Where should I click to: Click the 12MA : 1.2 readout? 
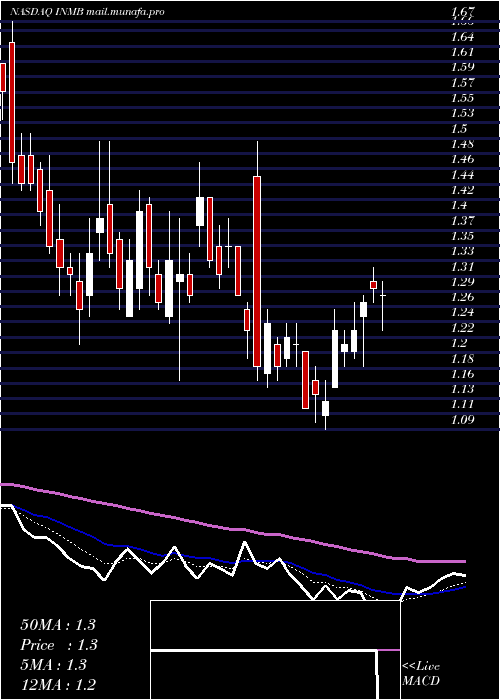(x=58, y=685)
